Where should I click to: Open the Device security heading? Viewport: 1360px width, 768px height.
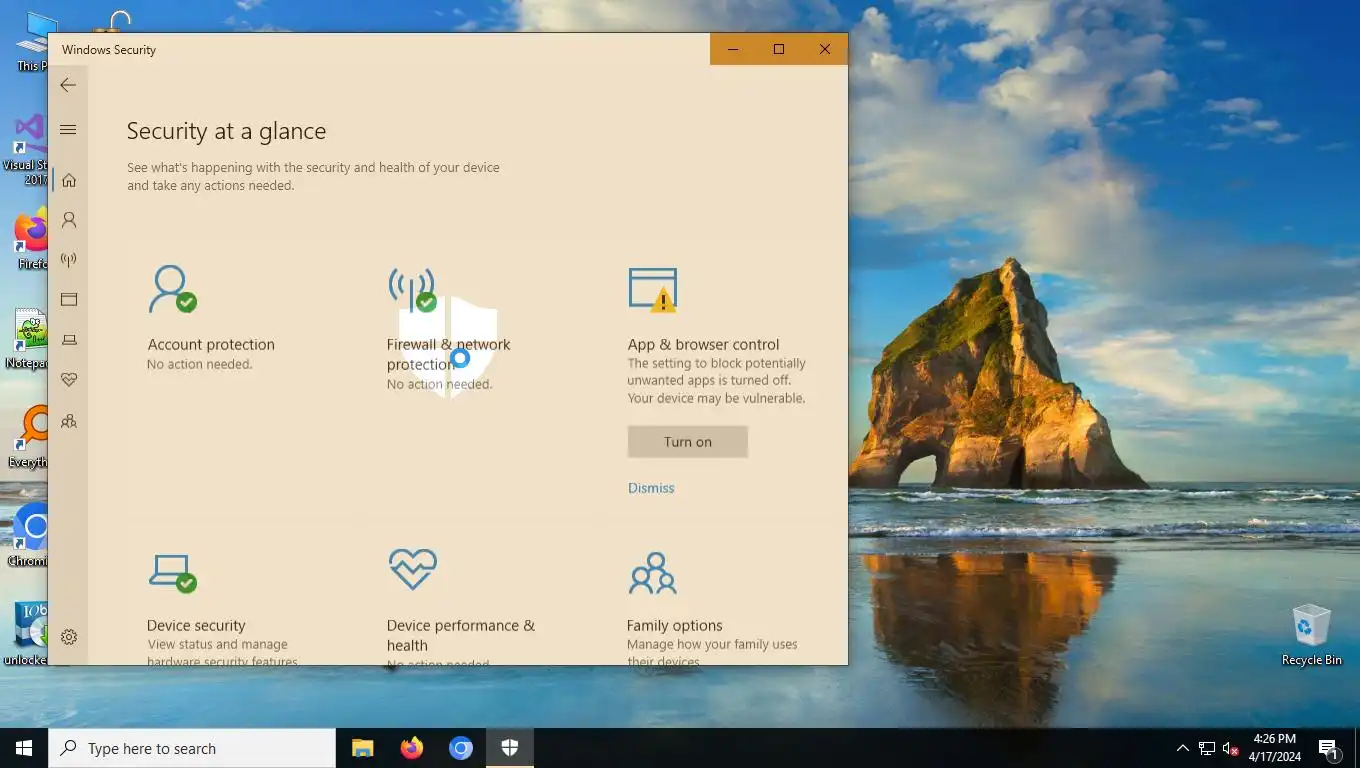point(196,625)
